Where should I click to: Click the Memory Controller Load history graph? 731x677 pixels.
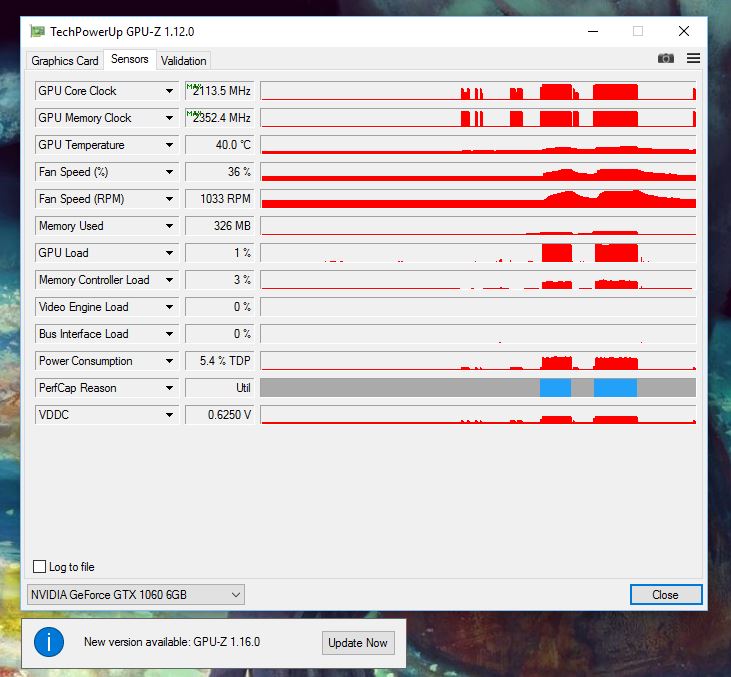click(x=478, y=280)
